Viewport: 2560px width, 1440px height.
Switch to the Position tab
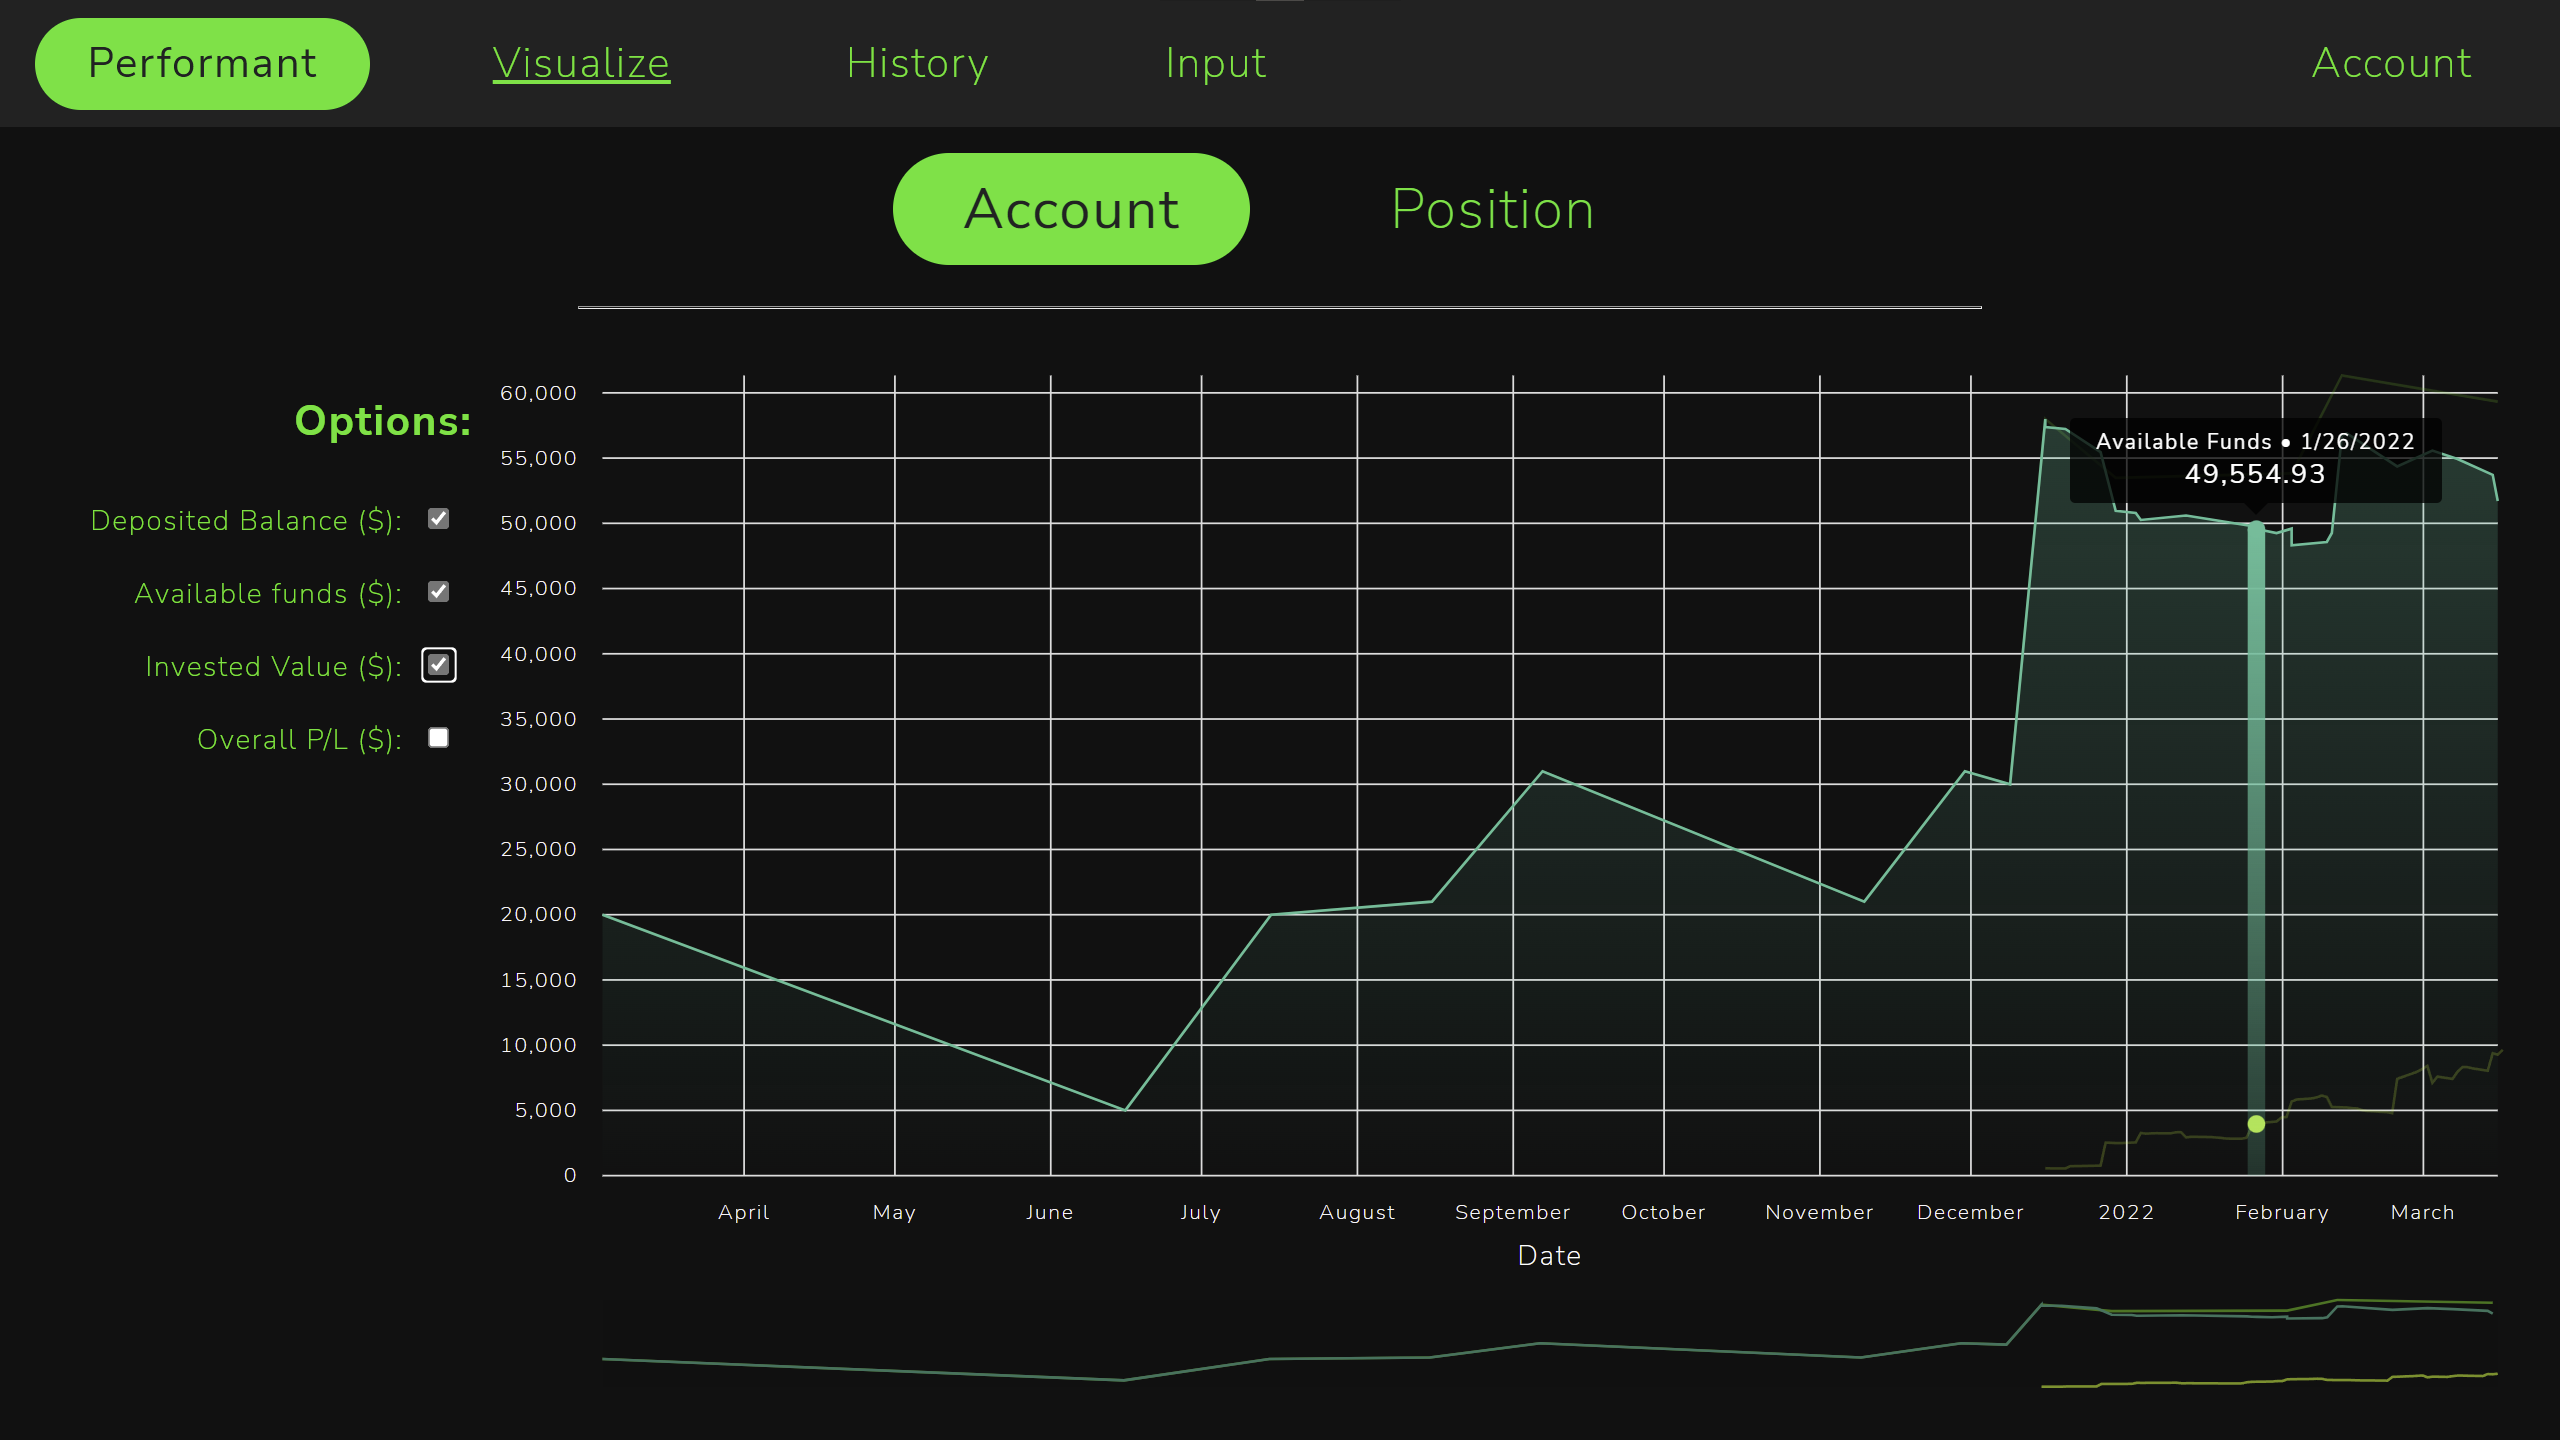(x=1492, y=209)
